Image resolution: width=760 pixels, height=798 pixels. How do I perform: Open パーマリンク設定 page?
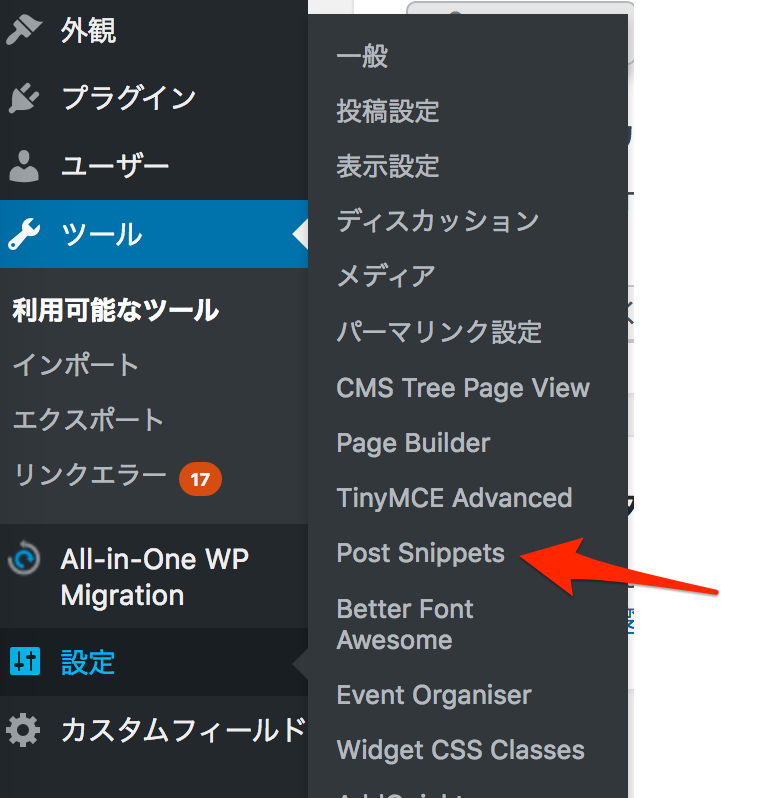coord(439,331)
